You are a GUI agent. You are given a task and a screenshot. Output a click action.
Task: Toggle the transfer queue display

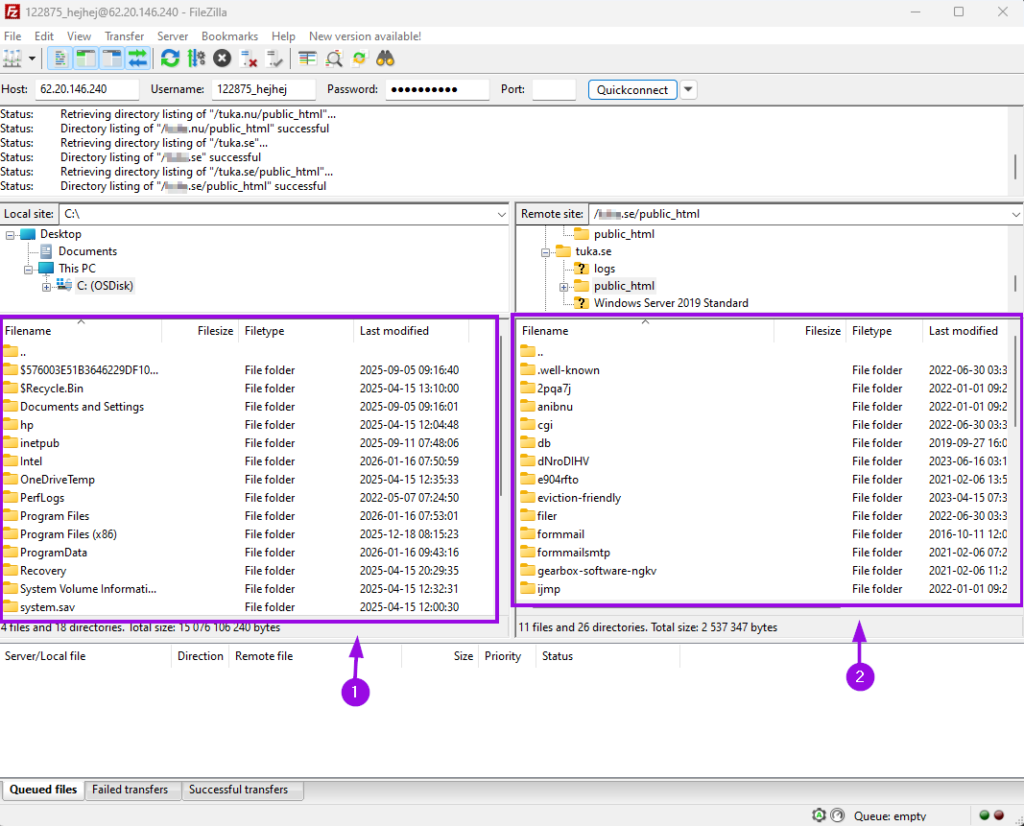coord(137,59)
